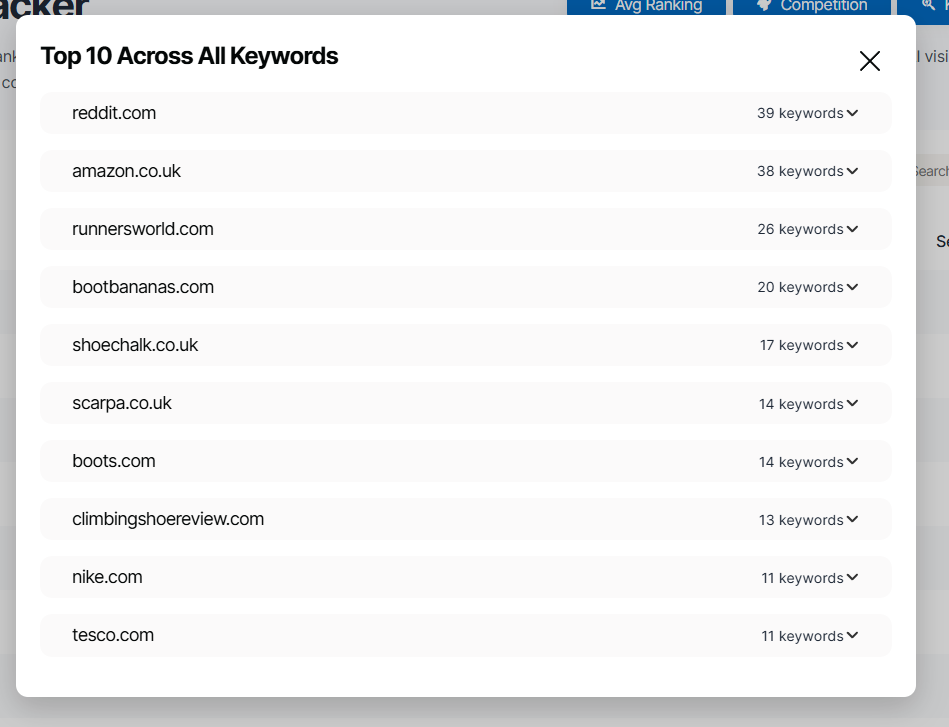Close the Top 10 Across All Keywords dialog
The image size is (949, 727).
click(x=870, y=61)
